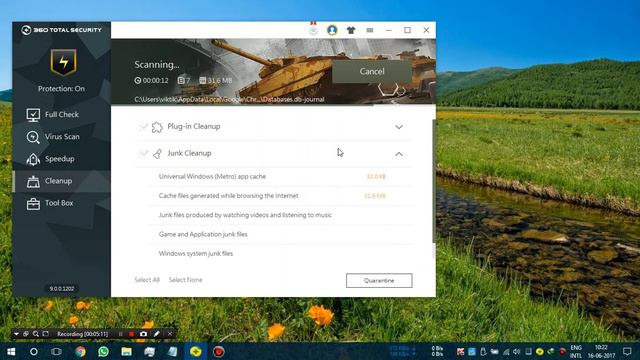Open Task View on the taskbar
The height and width of the screenshot is (360, 640).
pos(56,351)
